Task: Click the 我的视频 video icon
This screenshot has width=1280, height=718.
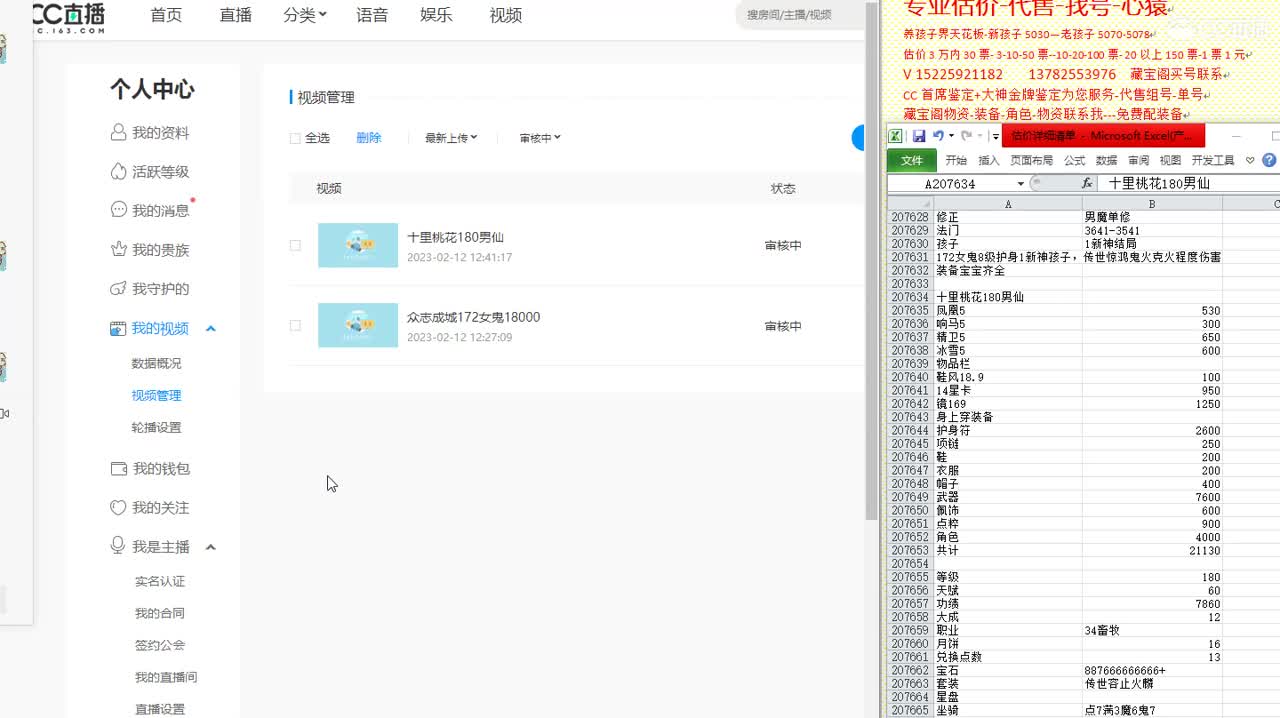Action: 118,328
